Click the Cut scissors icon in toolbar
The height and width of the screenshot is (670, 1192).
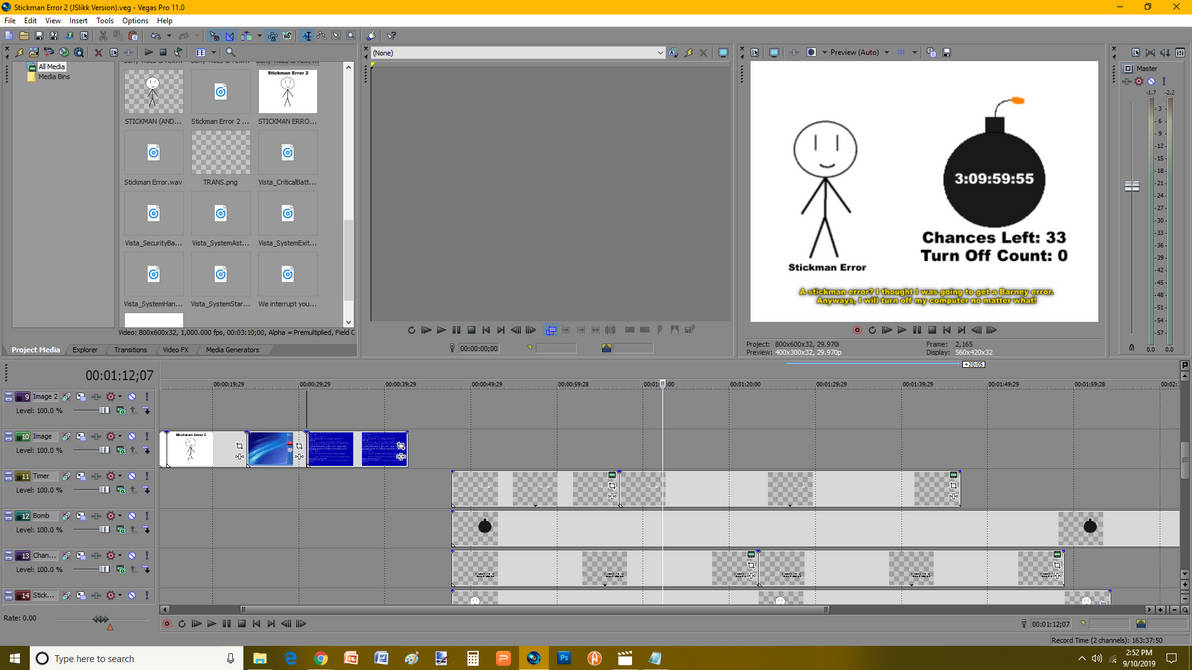click(103, 36)
